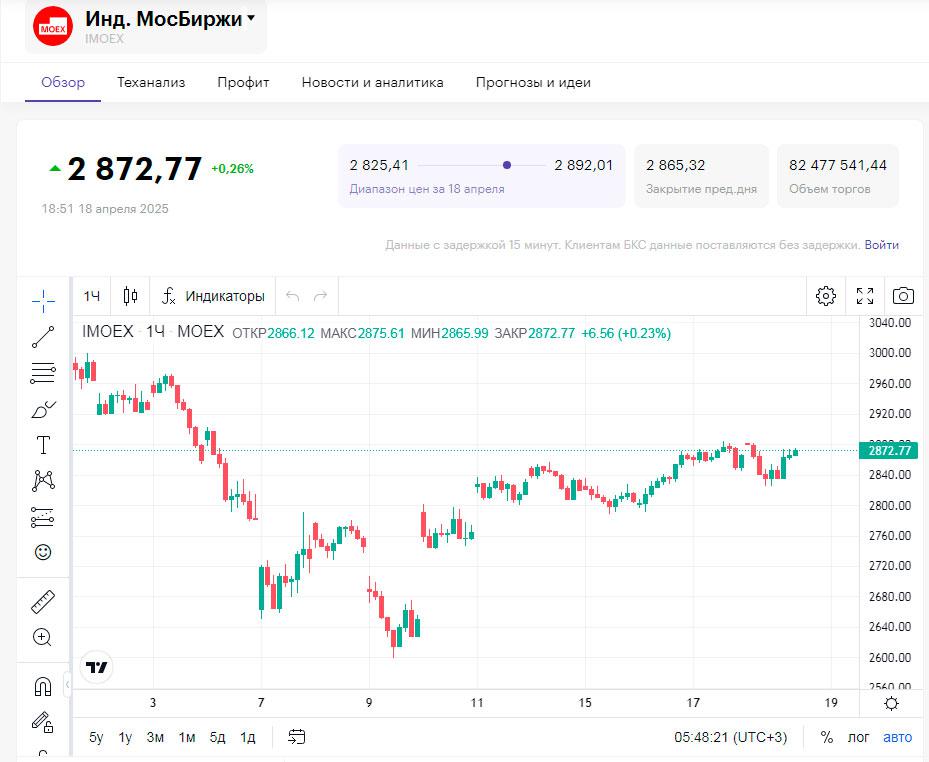Open chart settings gear icon

point(826,296)
